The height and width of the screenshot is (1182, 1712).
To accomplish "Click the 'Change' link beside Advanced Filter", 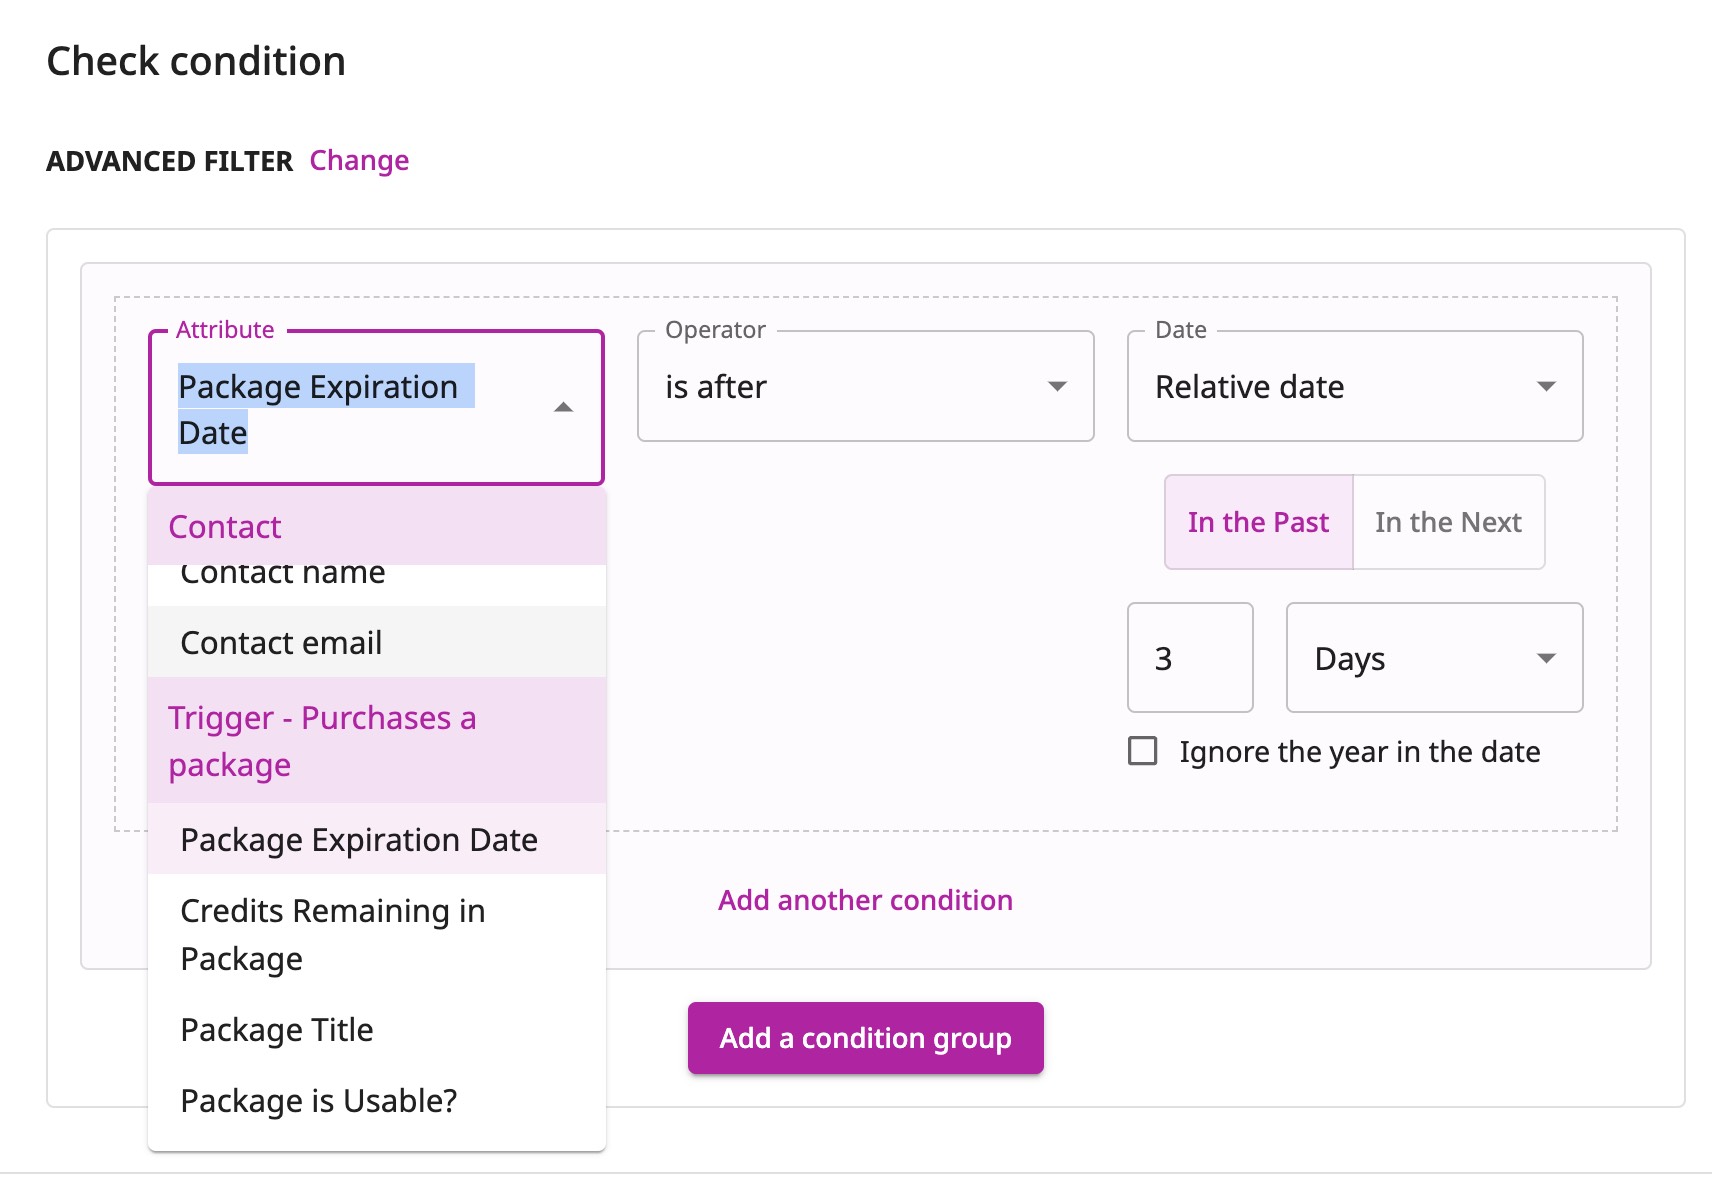I will [x=359, y=160].
